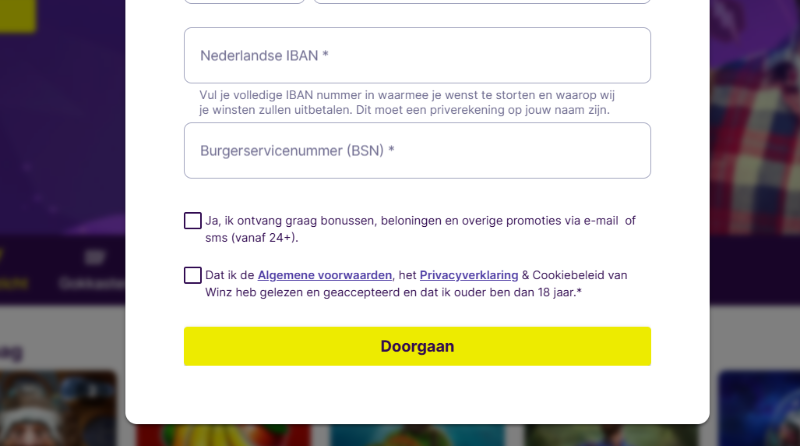This screenshot has width=800, height=446.
Task: Tick the terms and 18+ acceptance checkbox
Action: pos(193,275)
